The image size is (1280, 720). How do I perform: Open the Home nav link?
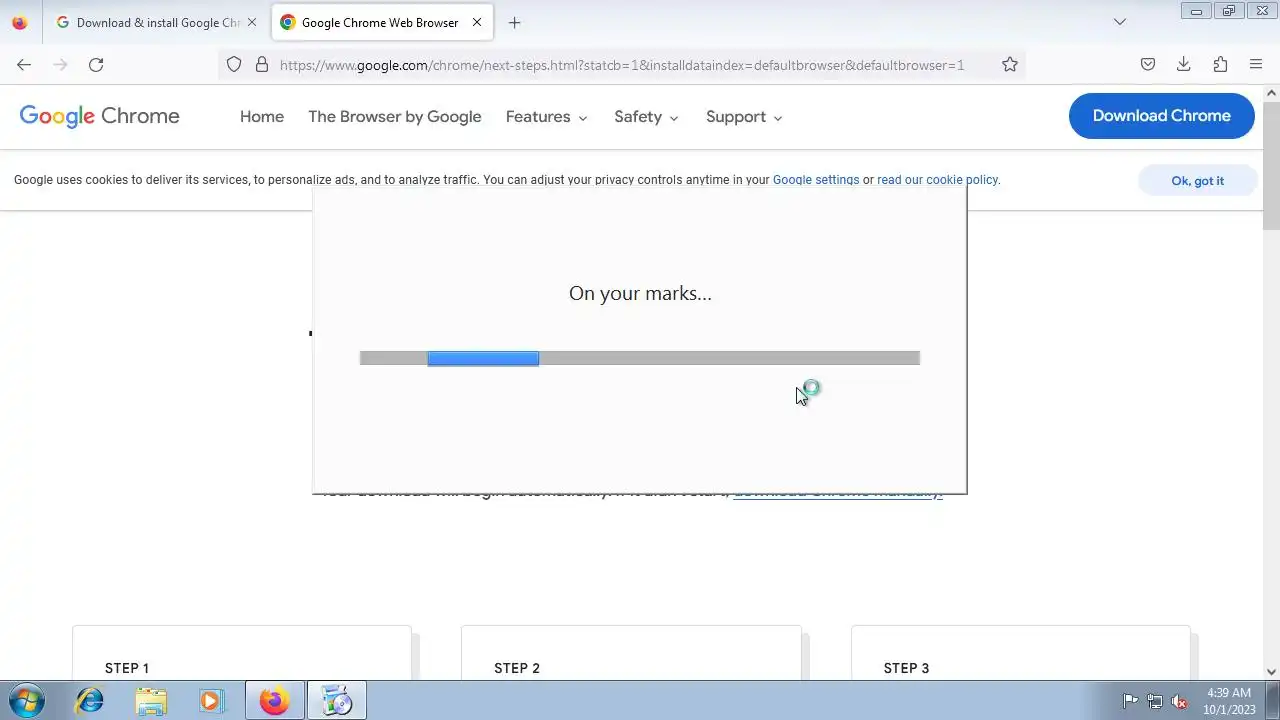click(262, 117)
